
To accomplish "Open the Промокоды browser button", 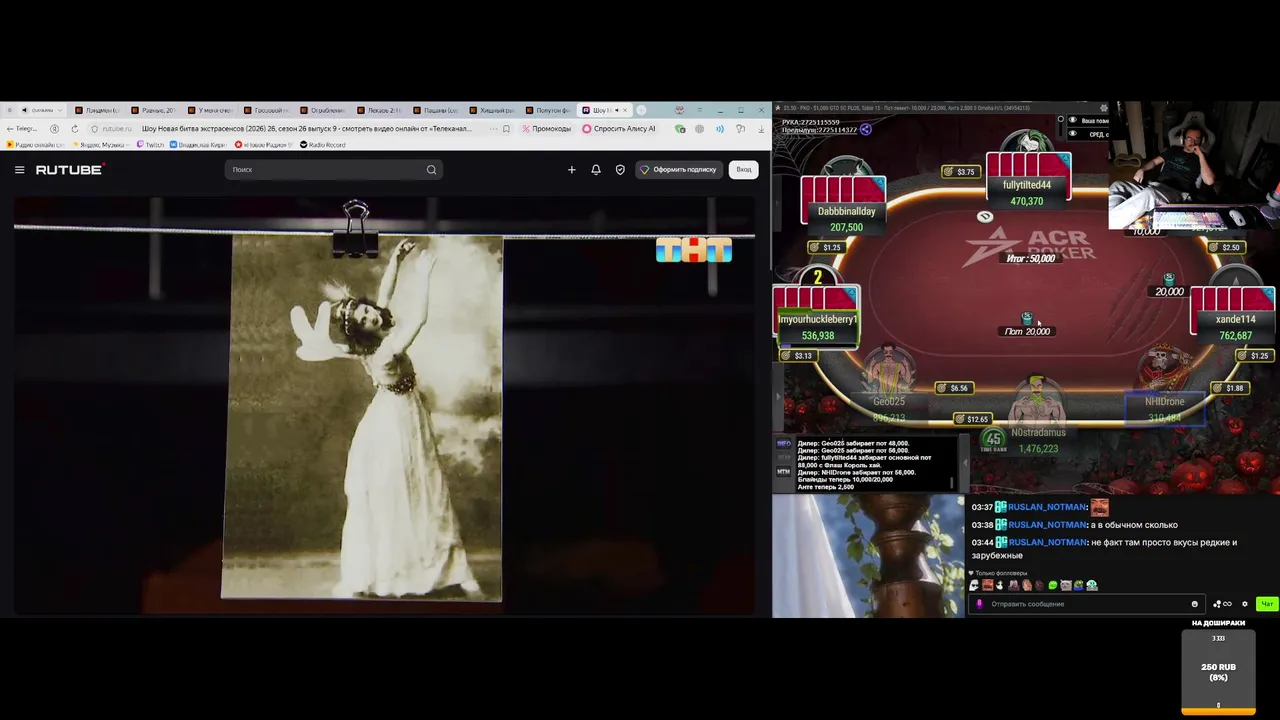I will 546,129.
